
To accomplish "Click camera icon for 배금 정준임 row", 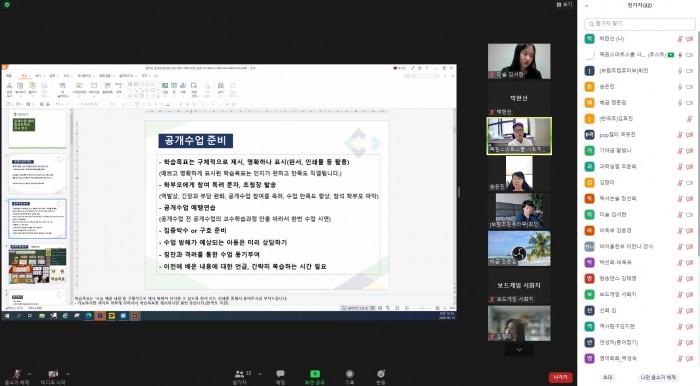I will 689,103.
